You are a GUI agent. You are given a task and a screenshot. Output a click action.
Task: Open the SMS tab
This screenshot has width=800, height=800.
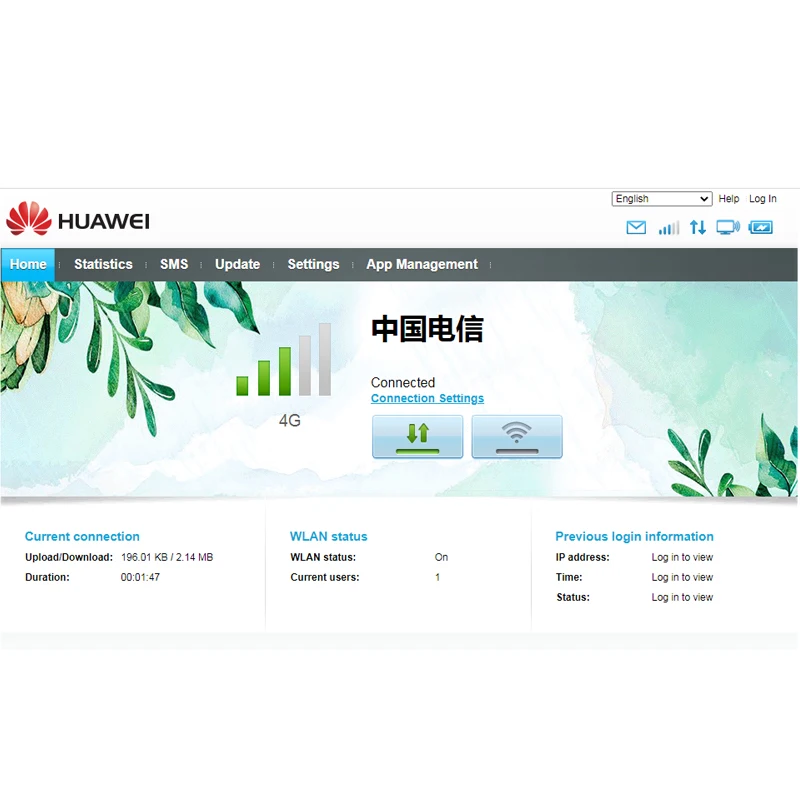click(x=174, y=264)
